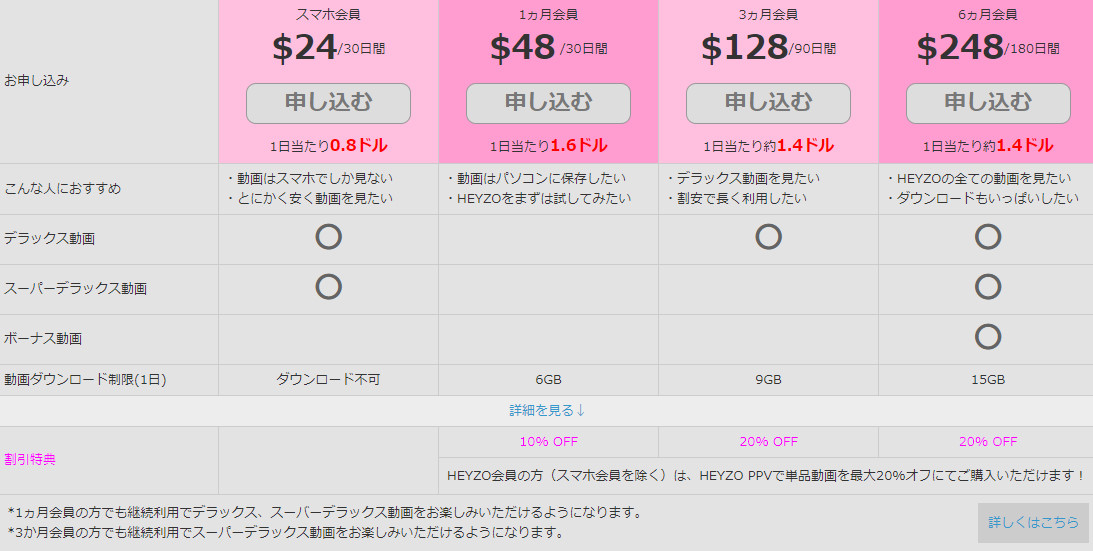Click the $24 スマホ会員 price
Screen dimensions: 1093x551
pos(305,47)
